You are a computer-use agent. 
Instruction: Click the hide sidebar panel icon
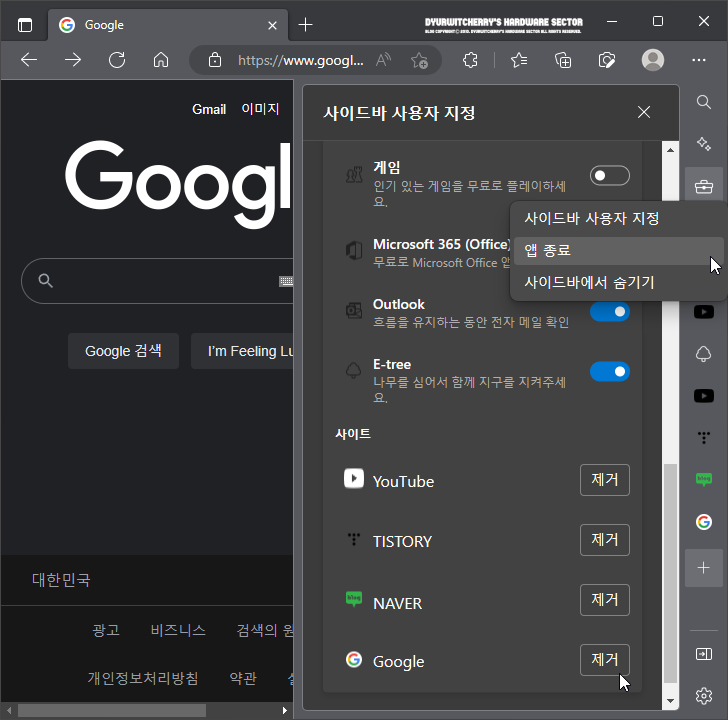704,654
